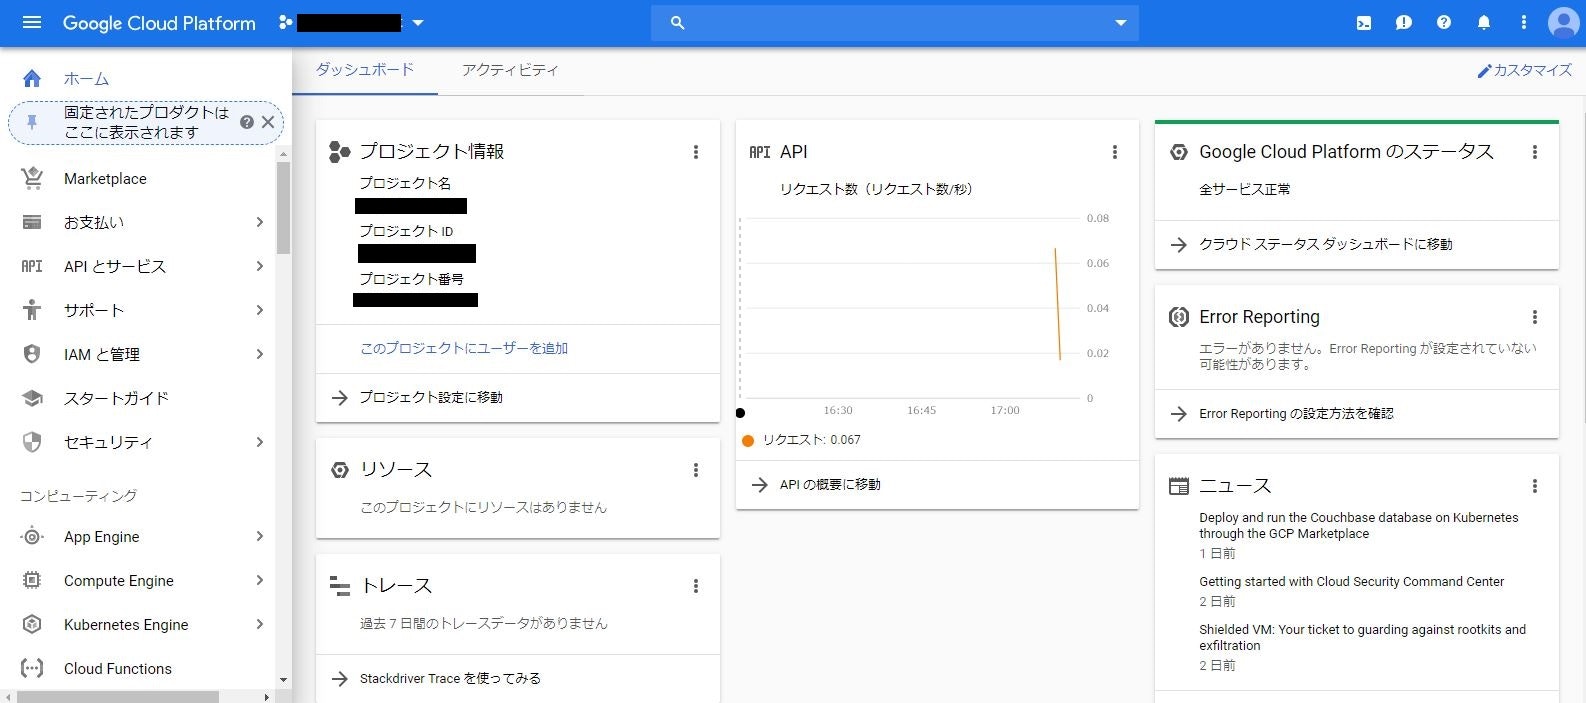The height and width of the screenshot is (703, 1586).
Task: Click the Kubernetes Engine icon
Action: pos(32,624)
